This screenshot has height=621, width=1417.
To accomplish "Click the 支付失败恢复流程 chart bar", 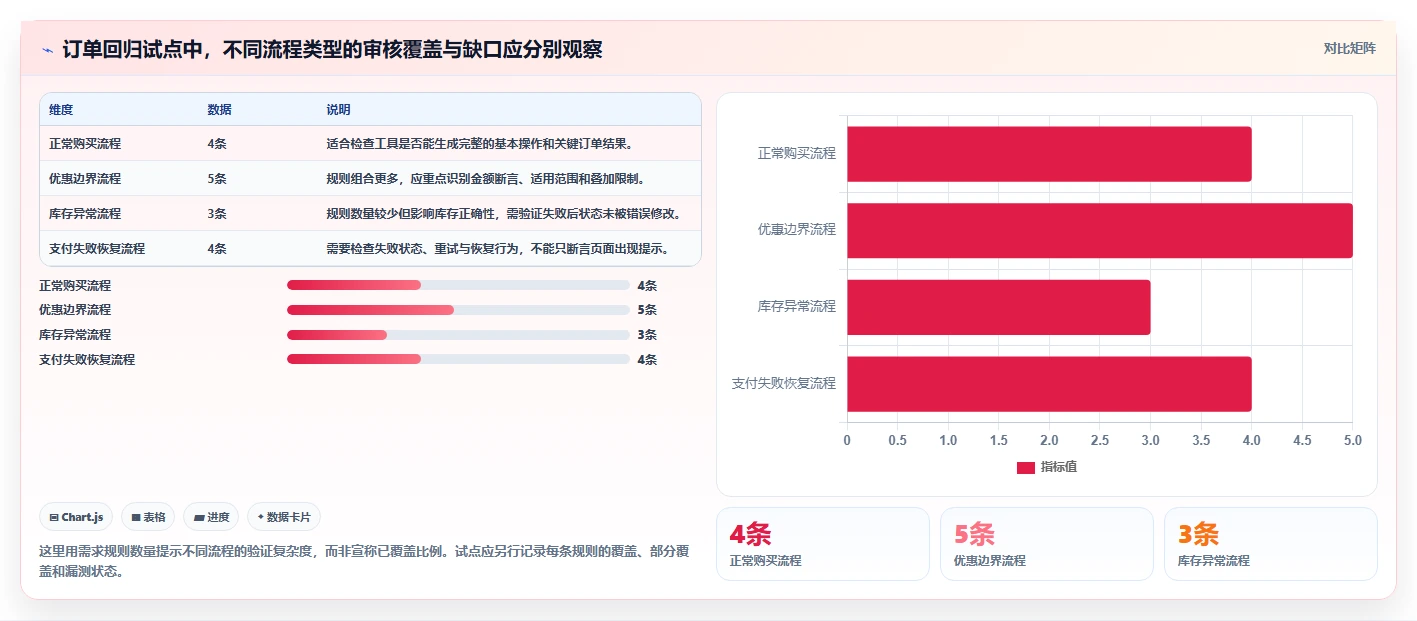I will click(1049, 384).
